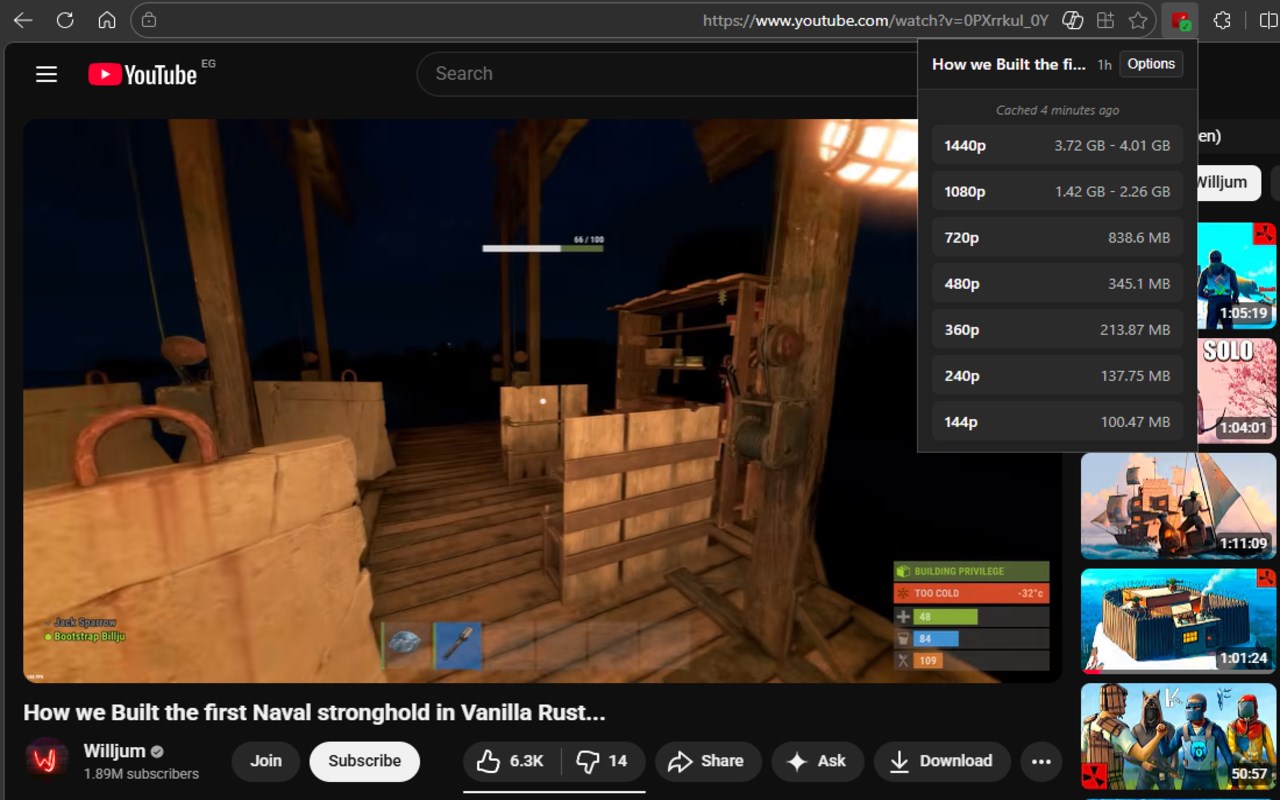Click the browser split screen icon
The height and width of the screenshot is (800, 1280).
tap(1268, 20)
